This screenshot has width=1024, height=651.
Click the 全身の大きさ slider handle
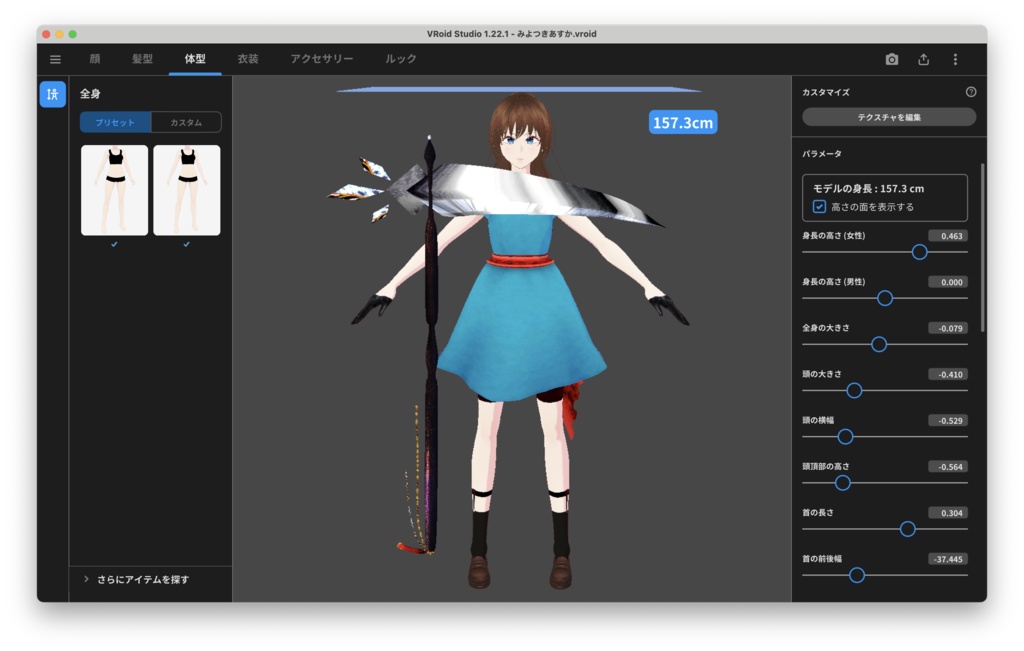pos(879,344)
